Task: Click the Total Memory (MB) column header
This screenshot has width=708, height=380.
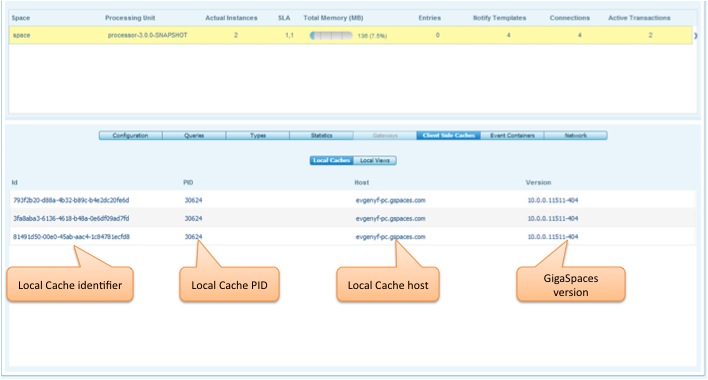Action: (x=333, y=18)
